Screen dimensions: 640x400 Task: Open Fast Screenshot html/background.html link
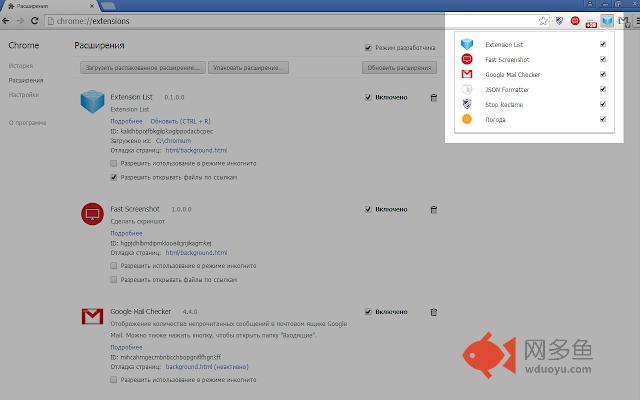[x=196, y=253]
